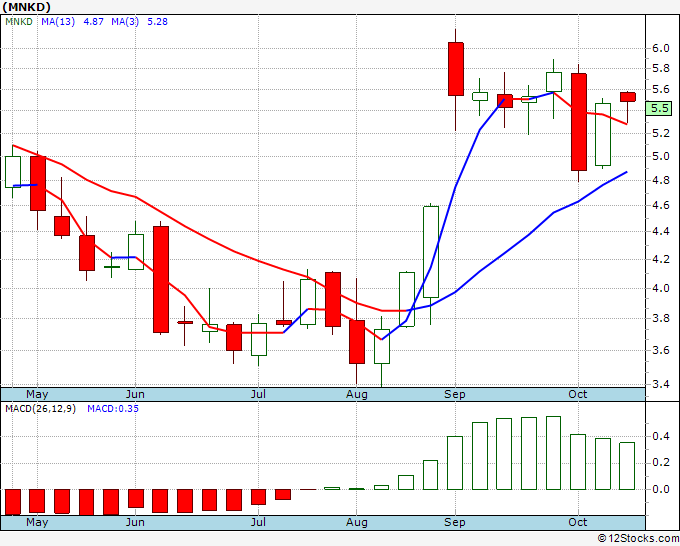This screenshot has height=546, width=680.
Task: Select the 5.0 price axis label
Action: pos(661,157)
